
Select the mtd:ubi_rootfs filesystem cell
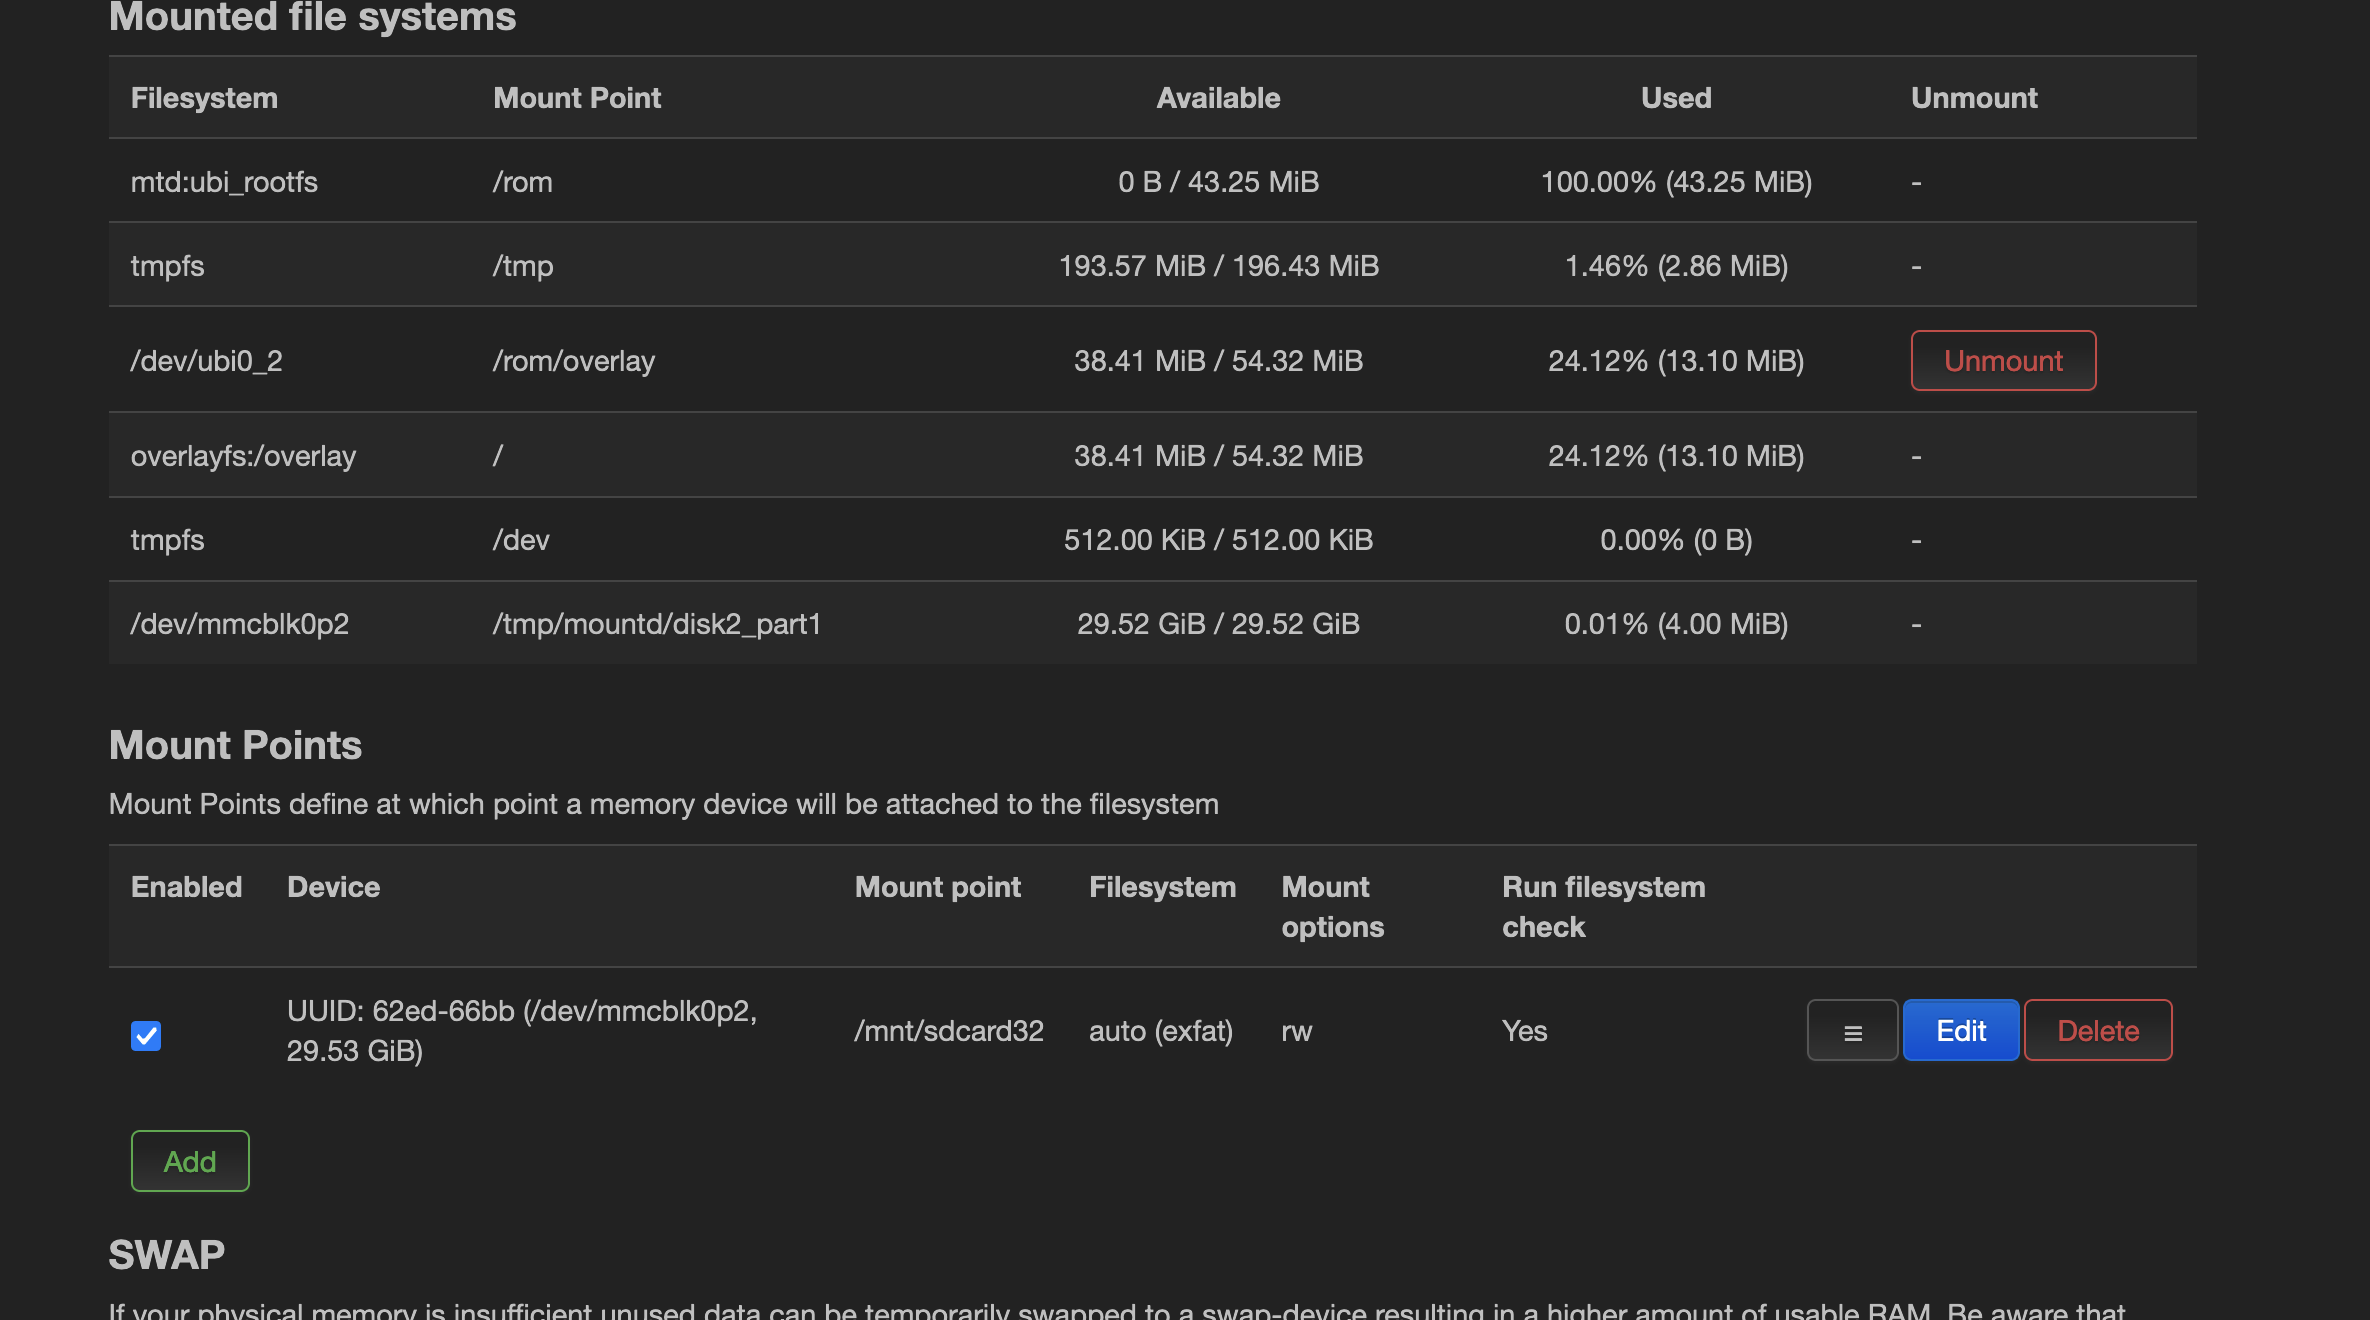pyautogui.click(x=224, y=182)
